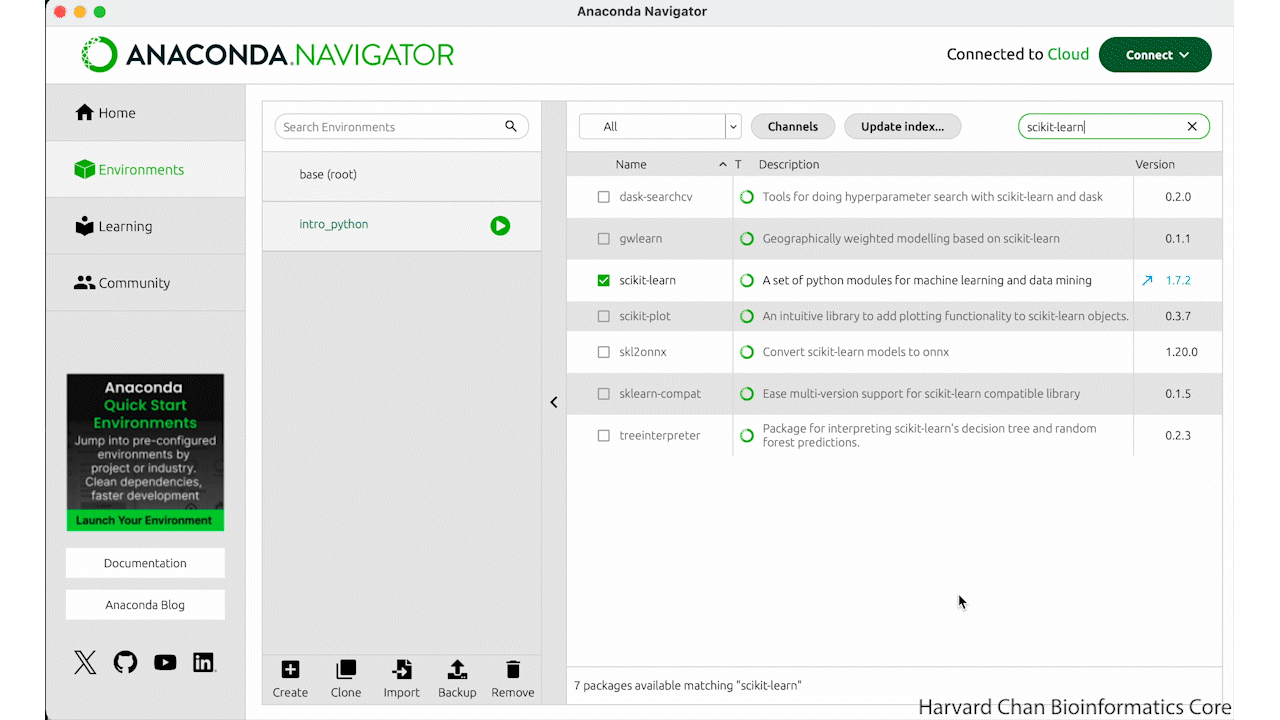Click the Import environment icon

[402, 670]
